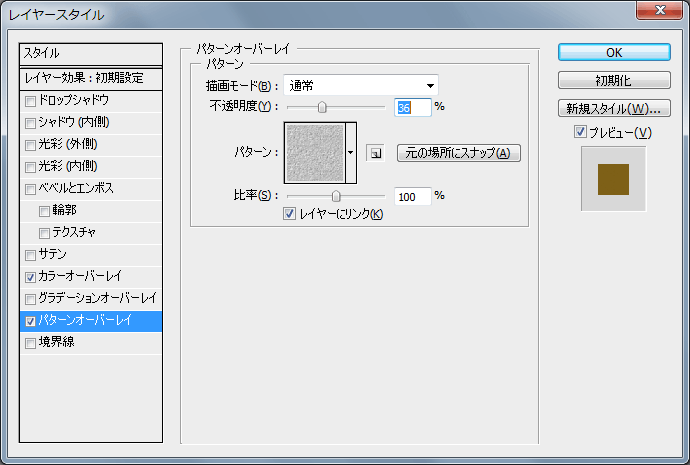690x465 pixels.
Task: Enable ドロップシャドウ checkbox
Action: point(30,101)
